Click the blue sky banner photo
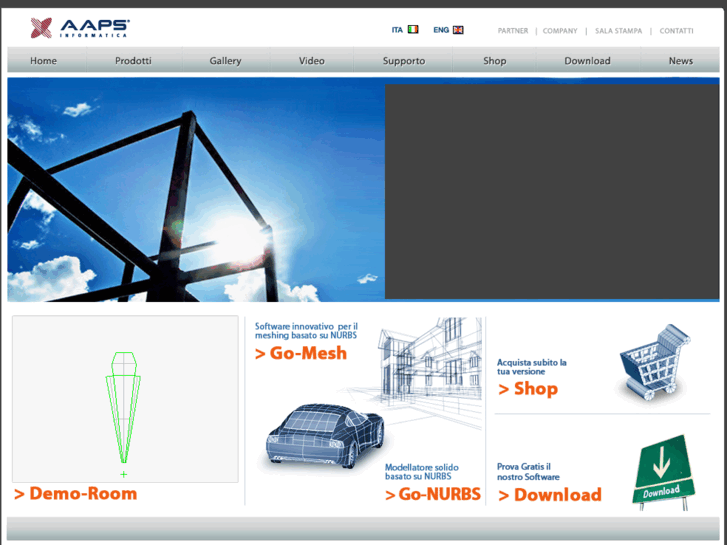The height and width of the screenshot is (545, 727). coord(196,190)
